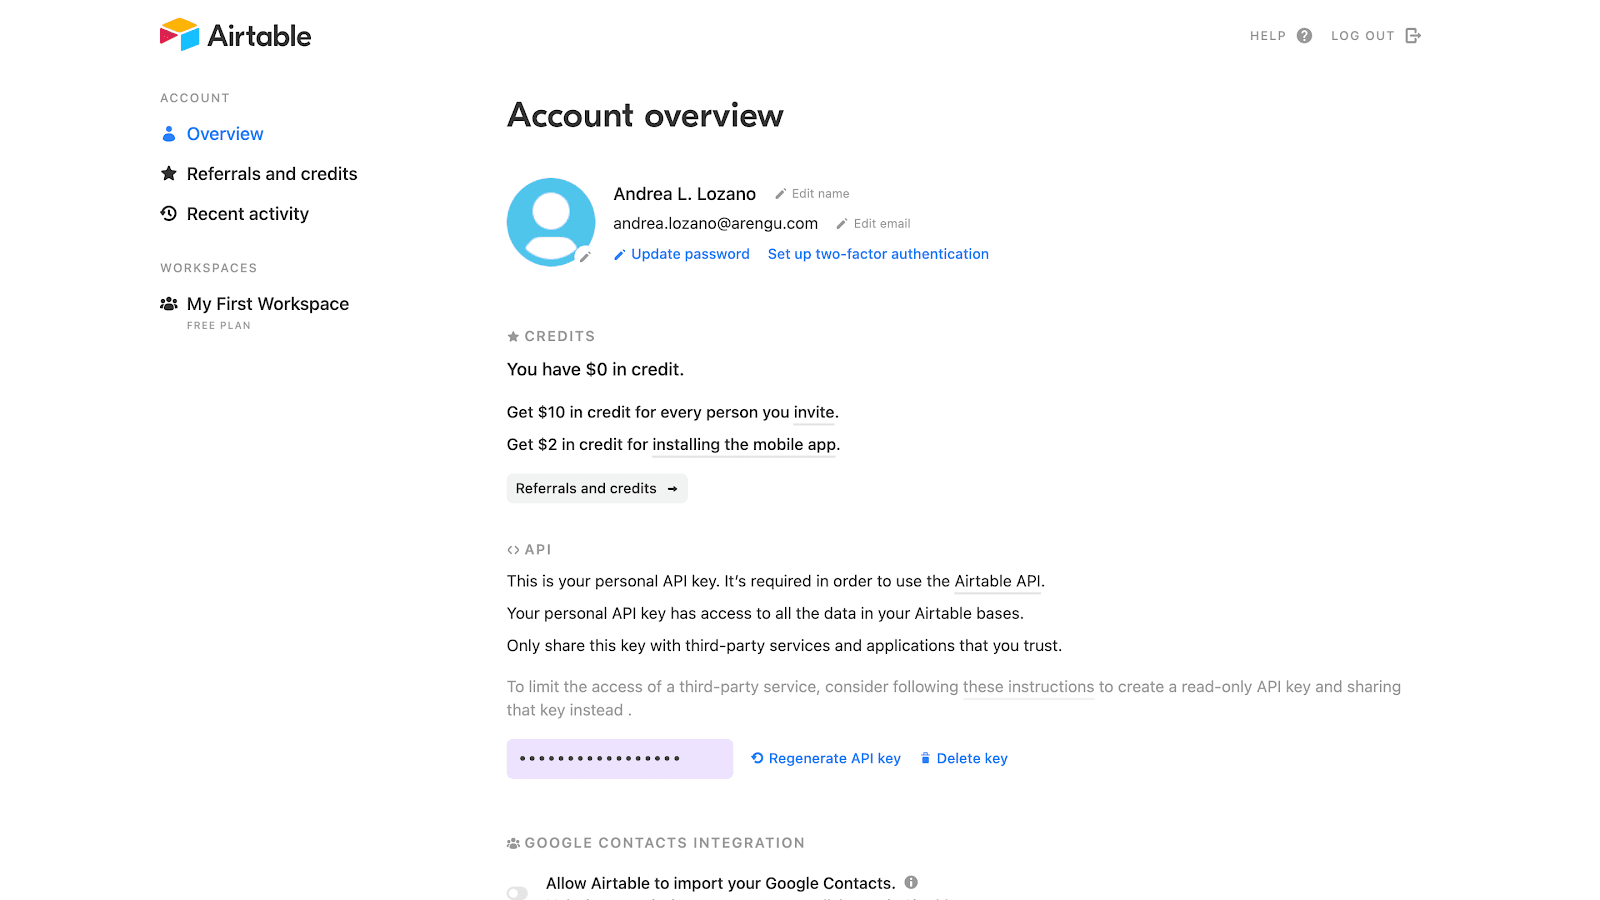The image size is (1600, 900).
Task: Open Overview in the account sidebar
Action: pos(225,134)
